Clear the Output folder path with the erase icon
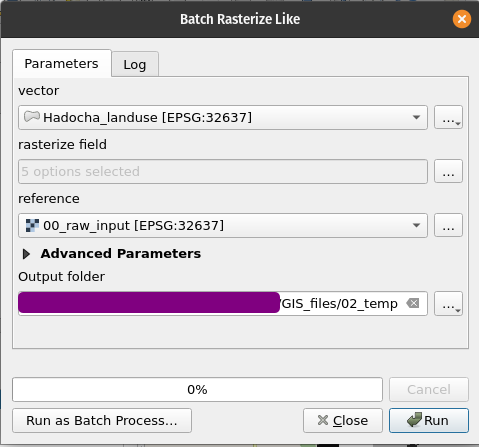Image resolution: width=479 pixels, height=447 pixels. [x=413, y=303]
